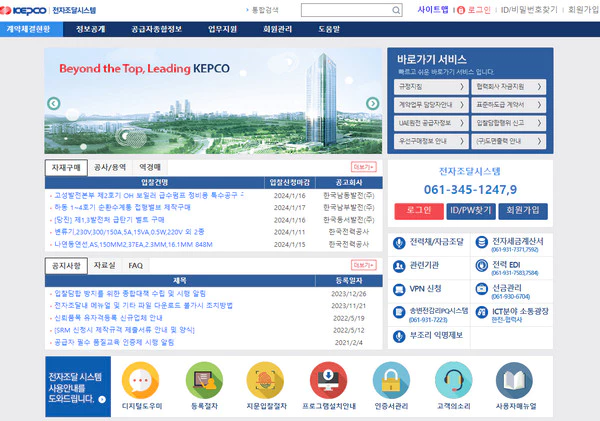Open 인증서관리 padlock icon
Screen dimensions: 600x421
point(391,380)
